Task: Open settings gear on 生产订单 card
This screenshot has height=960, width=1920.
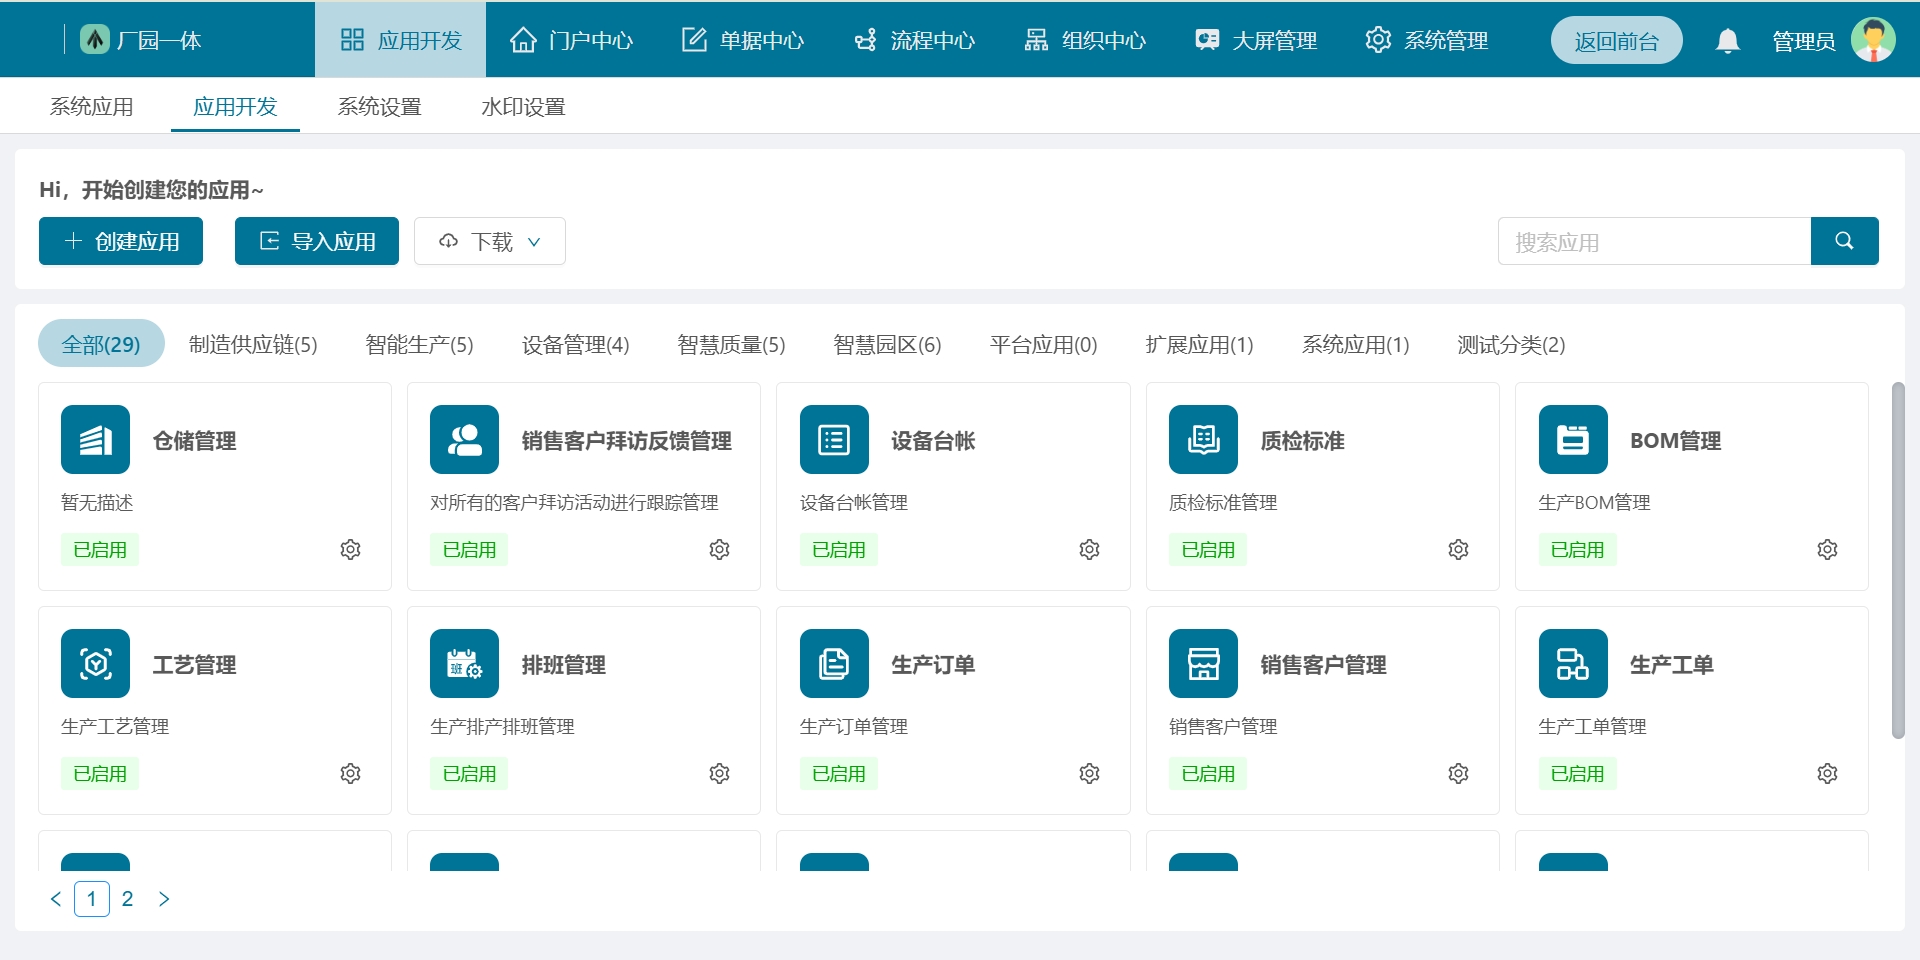Action: pos(1089,774)
